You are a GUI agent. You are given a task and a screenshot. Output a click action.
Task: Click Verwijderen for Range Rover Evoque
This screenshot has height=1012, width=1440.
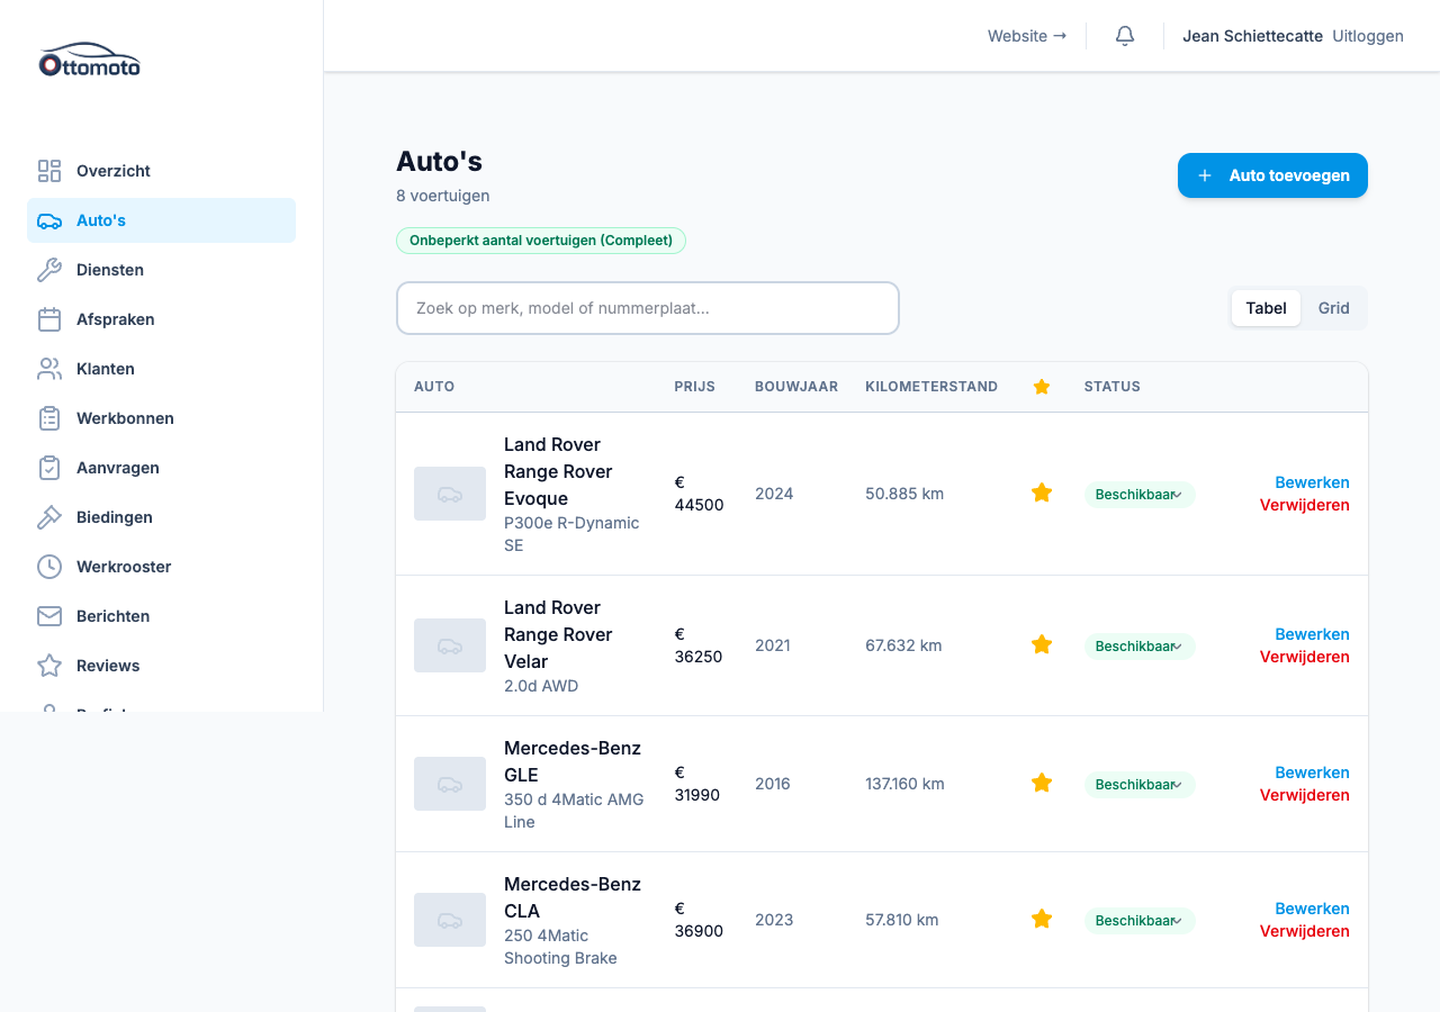(1305, 505)
